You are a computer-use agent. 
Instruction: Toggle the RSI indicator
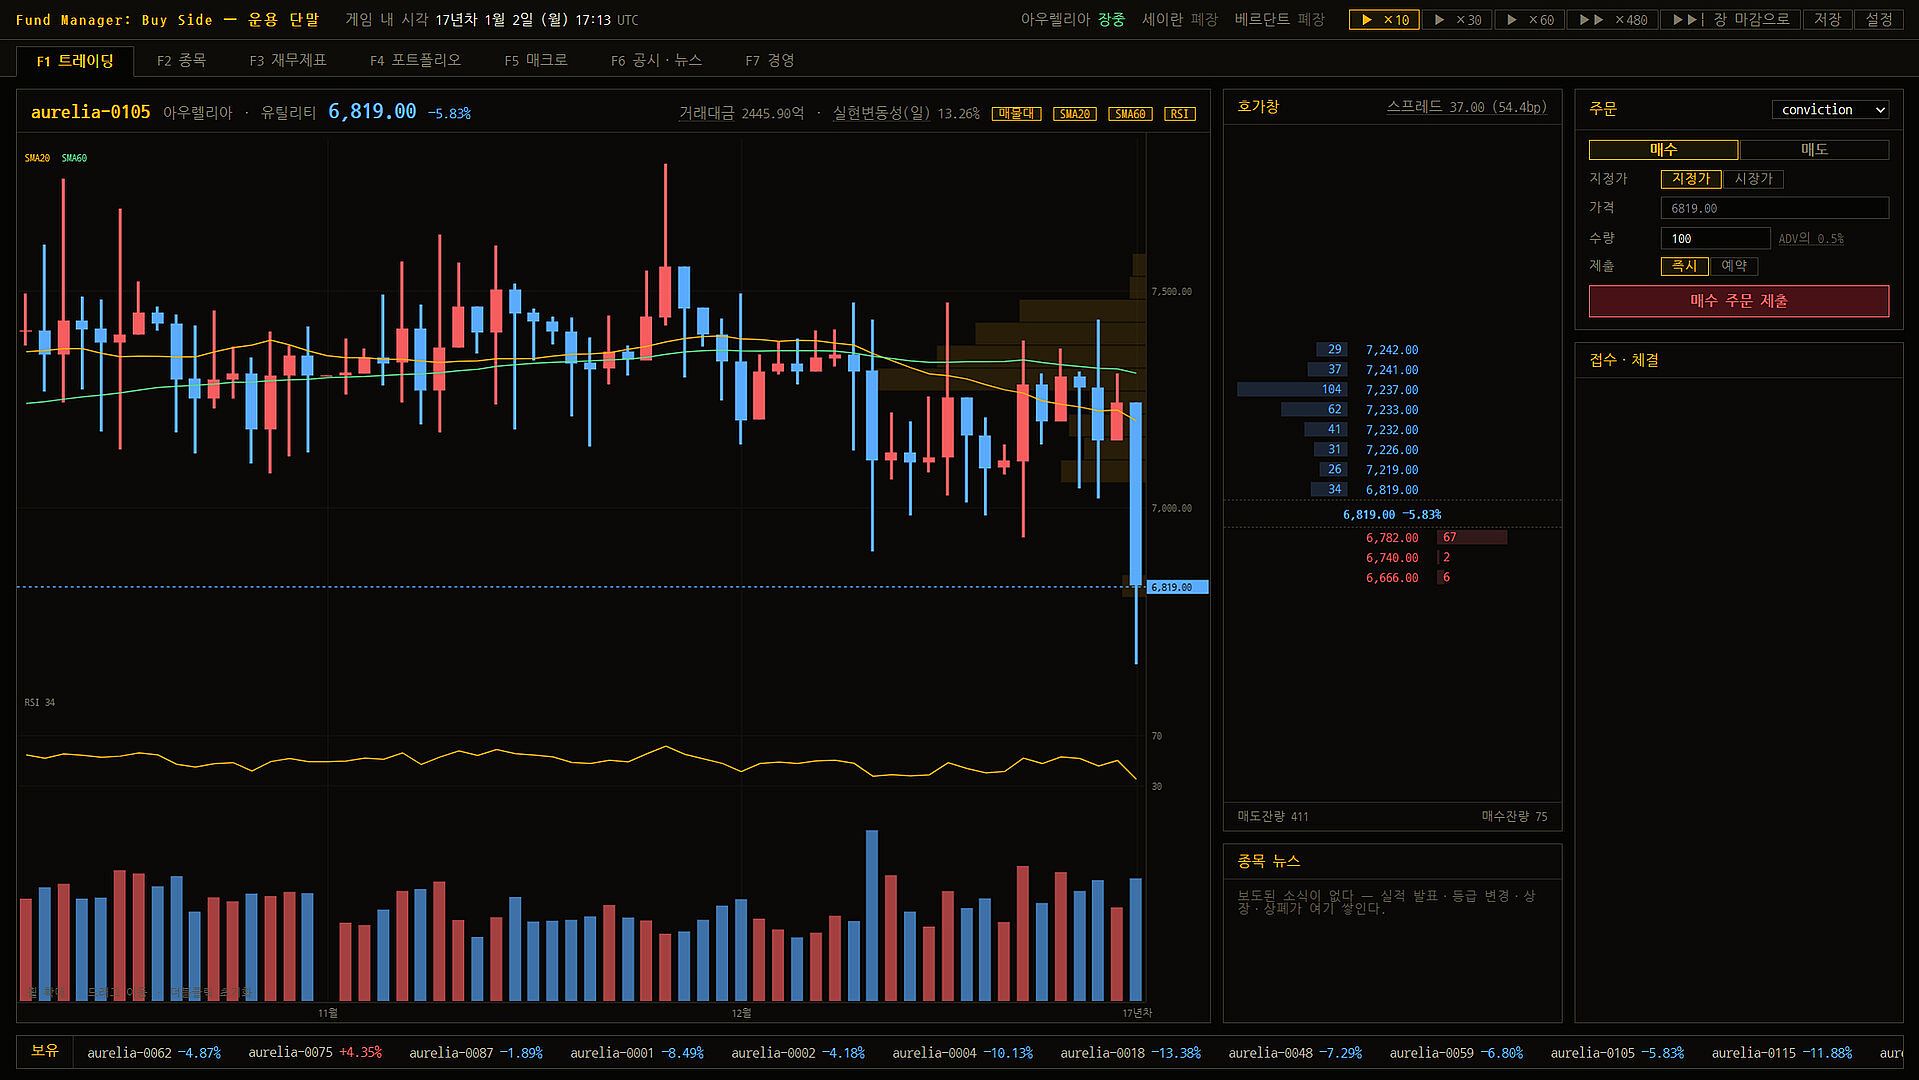point(1180,114)
